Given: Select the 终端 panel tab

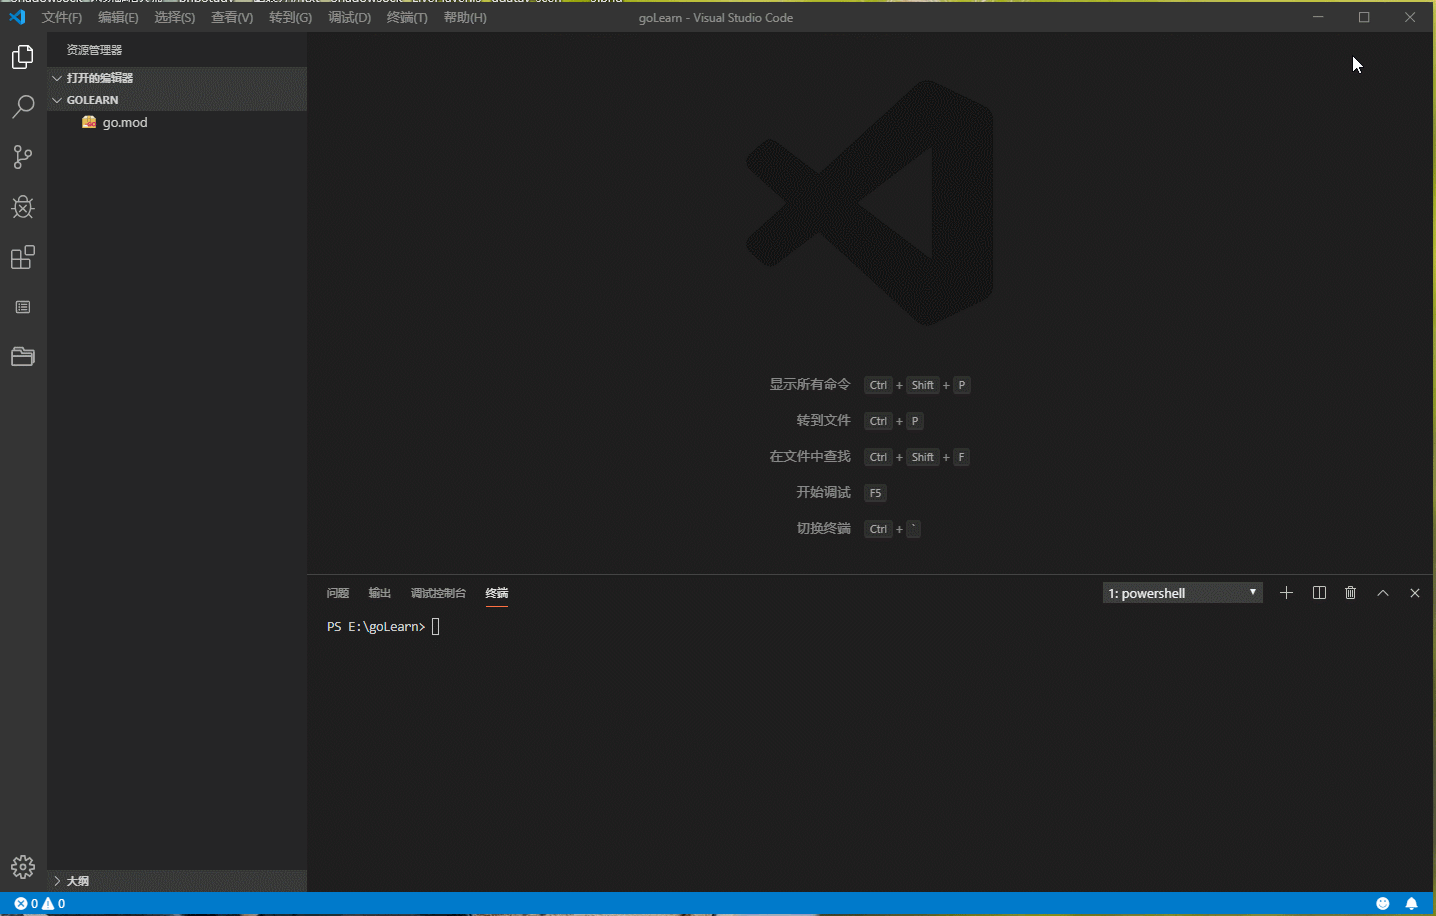Looking at the screenshot, I should (497, 593).
